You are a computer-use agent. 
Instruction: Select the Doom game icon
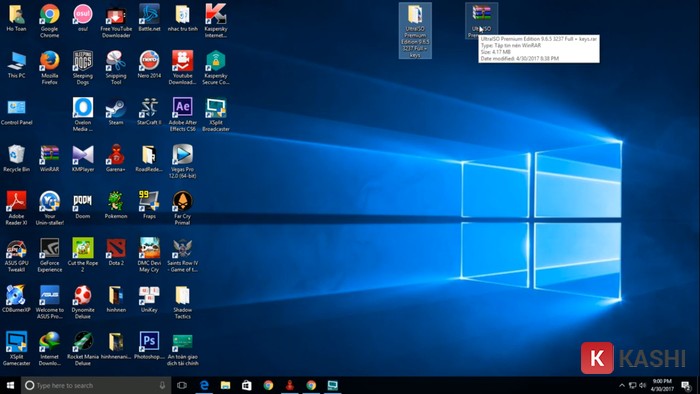click(83, 205)
